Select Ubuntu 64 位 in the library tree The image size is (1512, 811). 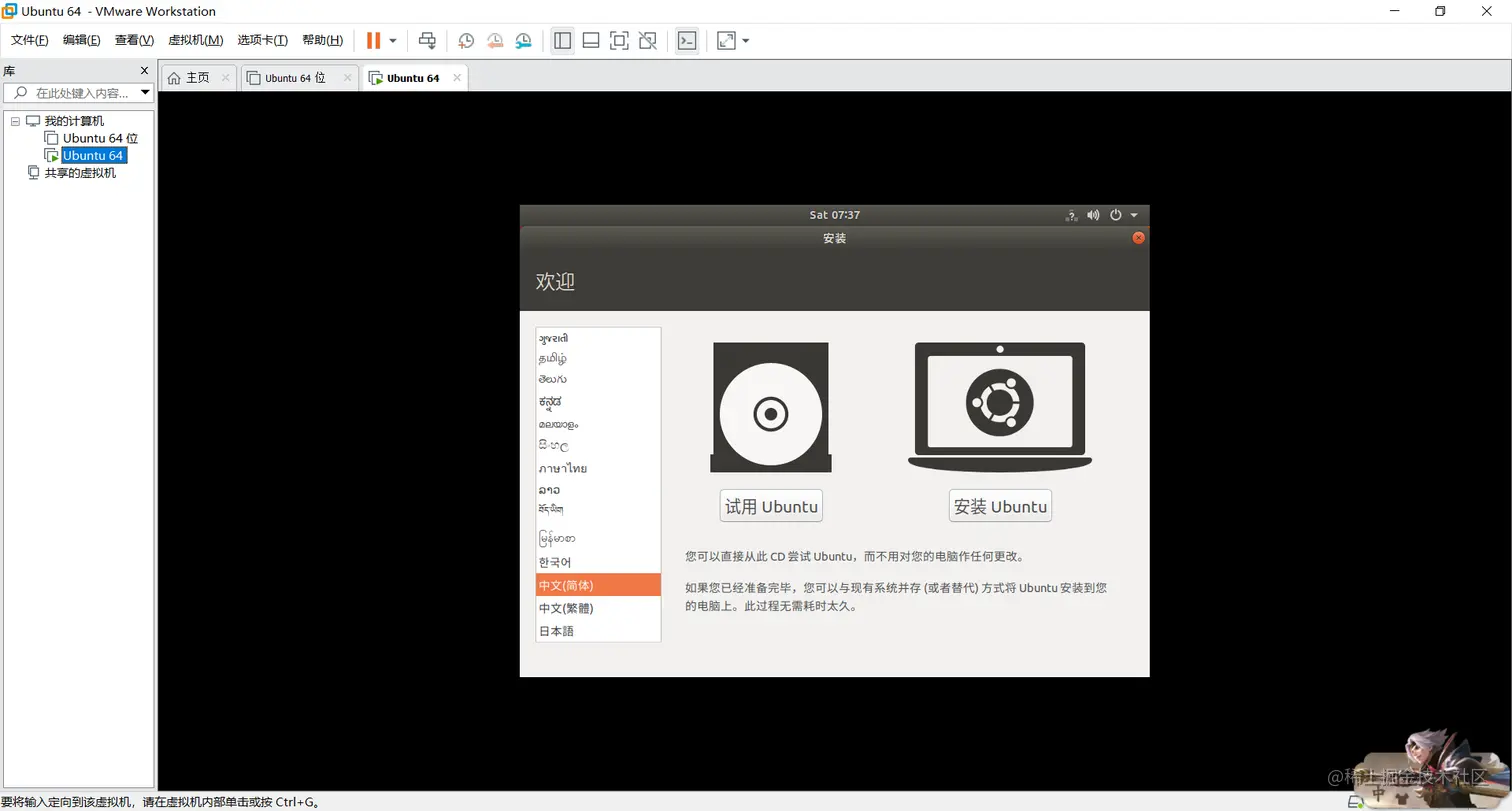[100, 138]
